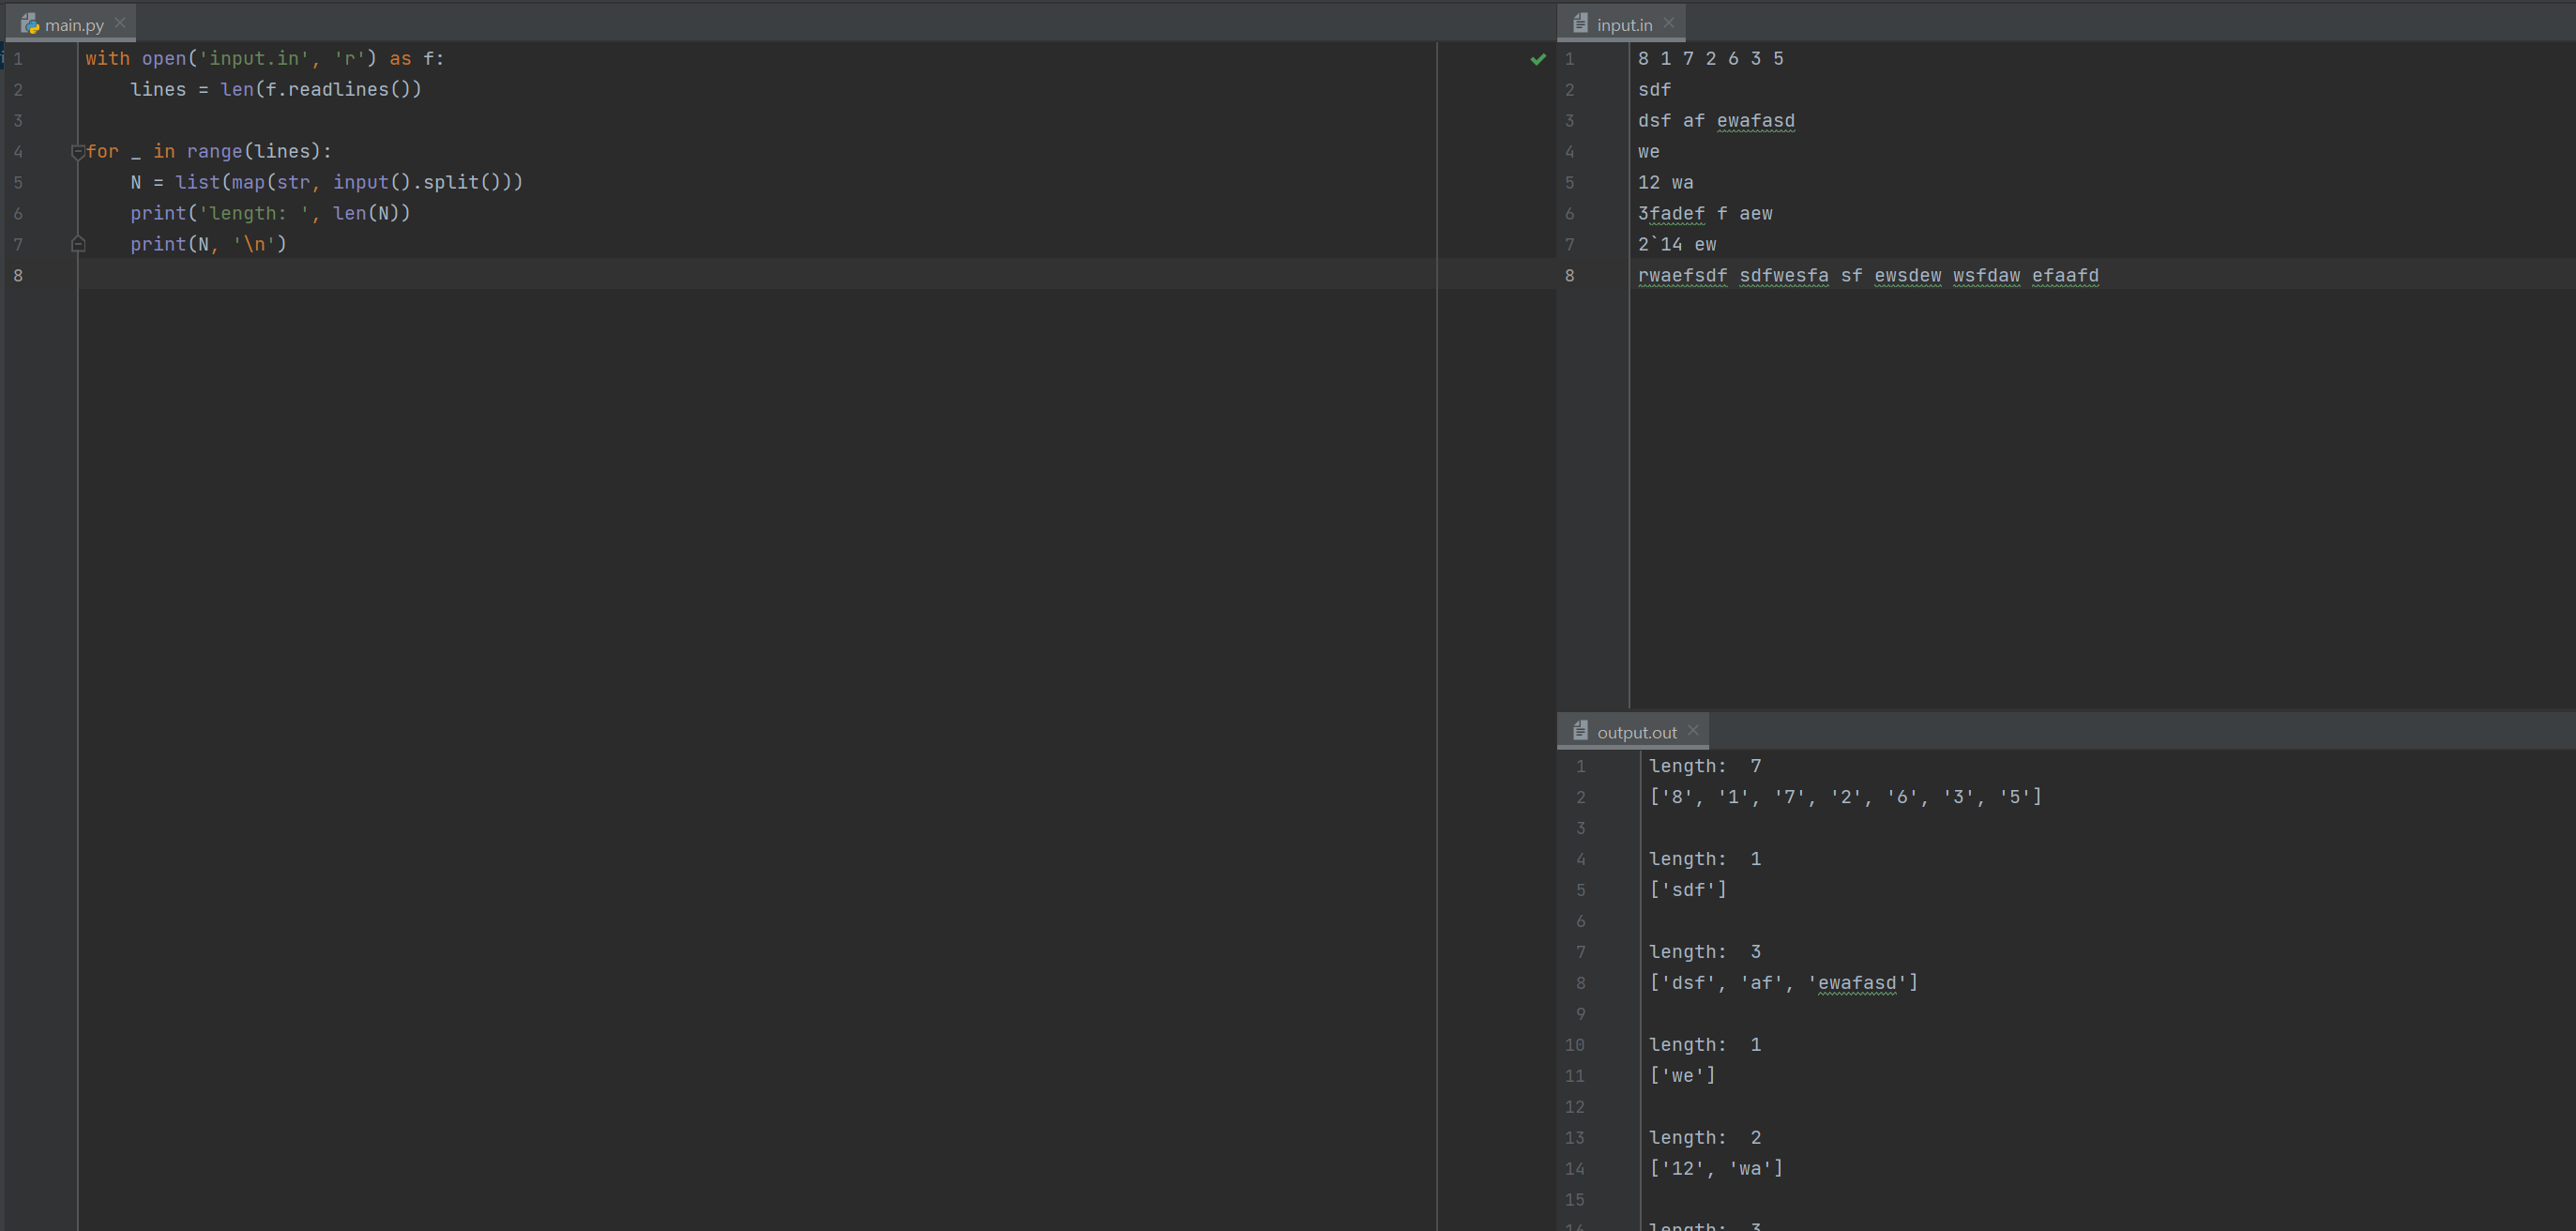Screen dimensions: 2576x1231
Task: Click the readlines call in line 2
Action: (337, 90)
